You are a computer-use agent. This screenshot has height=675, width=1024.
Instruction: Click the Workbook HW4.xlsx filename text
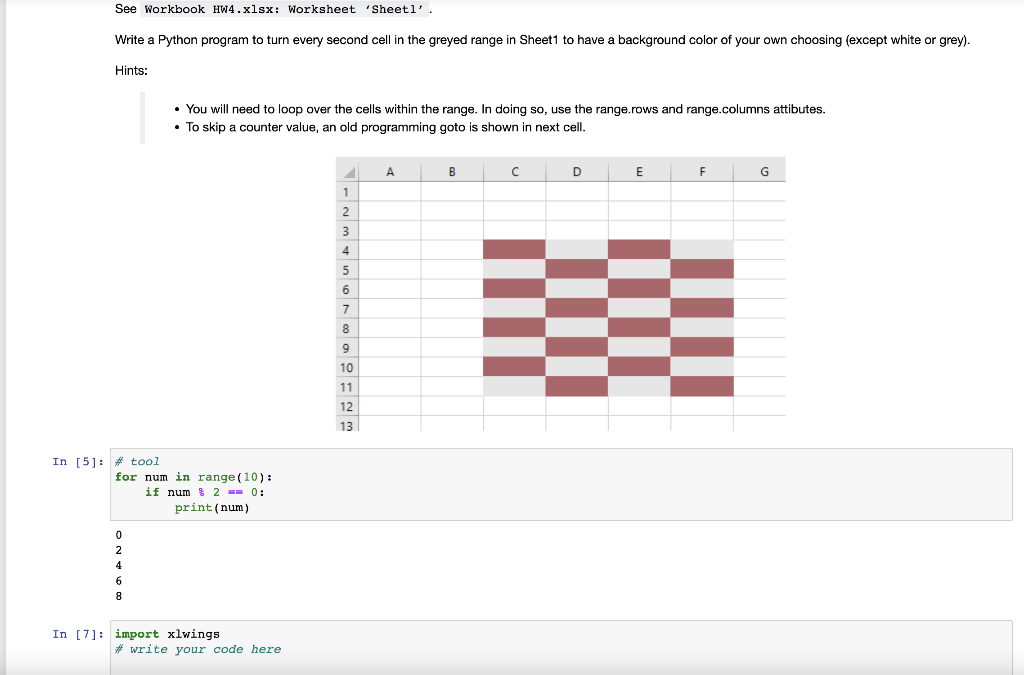(206, 8)
